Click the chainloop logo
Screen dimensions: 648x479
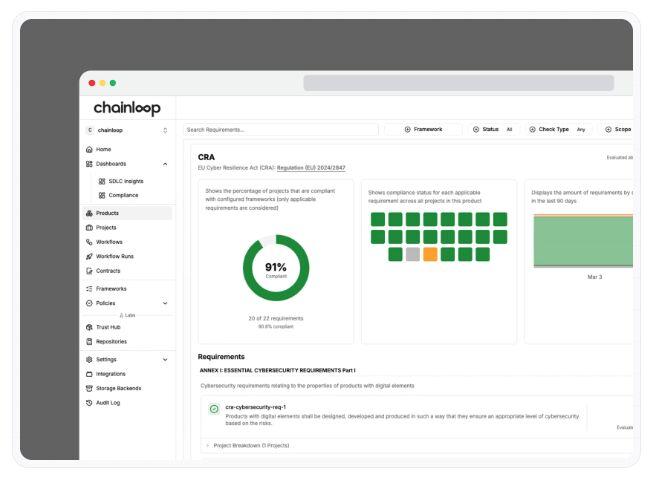pos(127,108)
